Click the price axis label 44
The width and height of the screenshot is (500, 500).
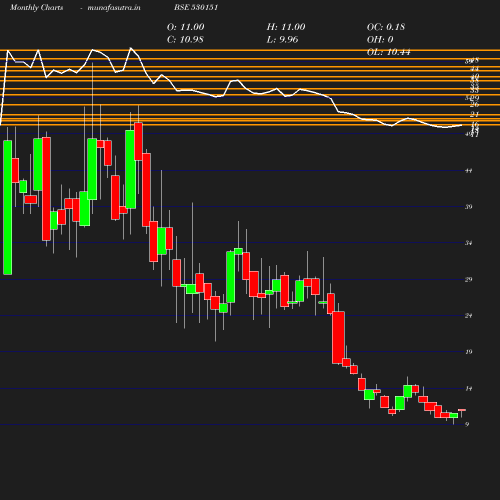click(468, 171)
